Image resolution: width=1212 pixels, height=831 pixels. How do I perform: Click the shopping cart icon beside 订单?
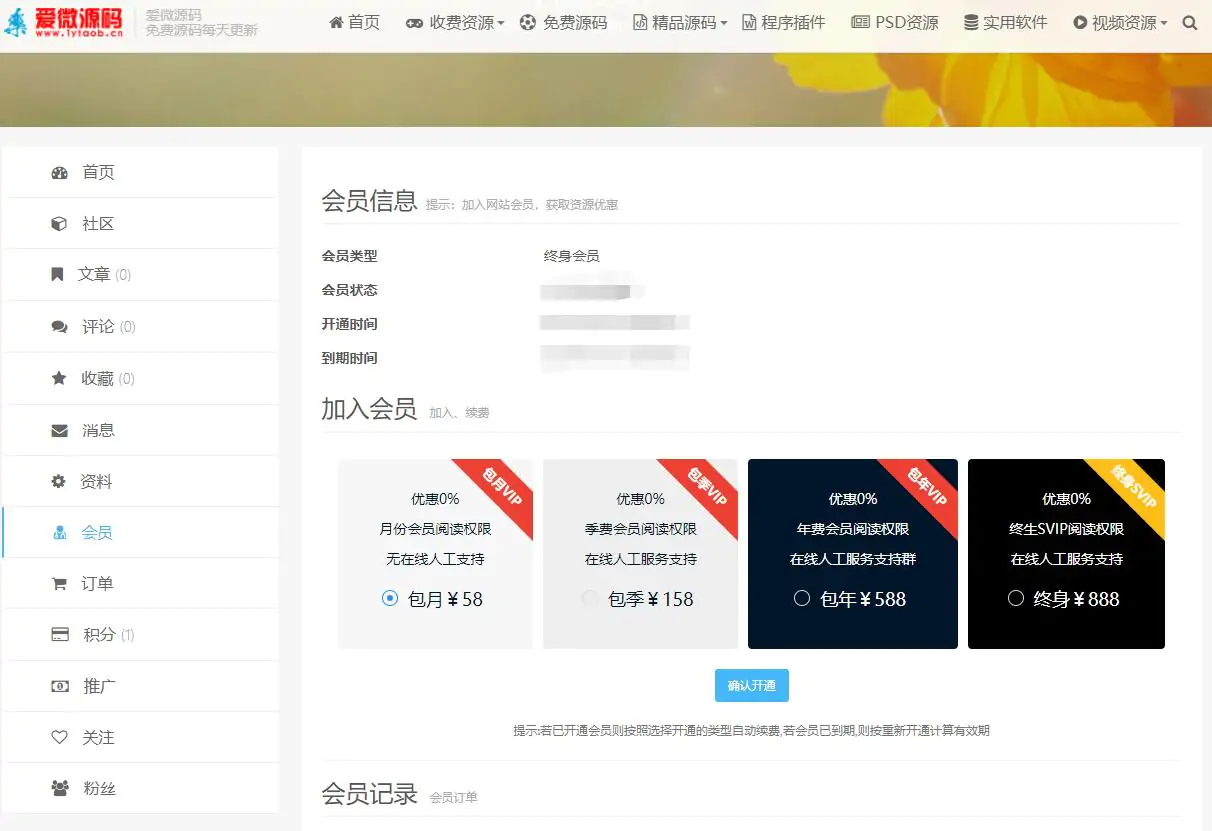coord(59,584)
